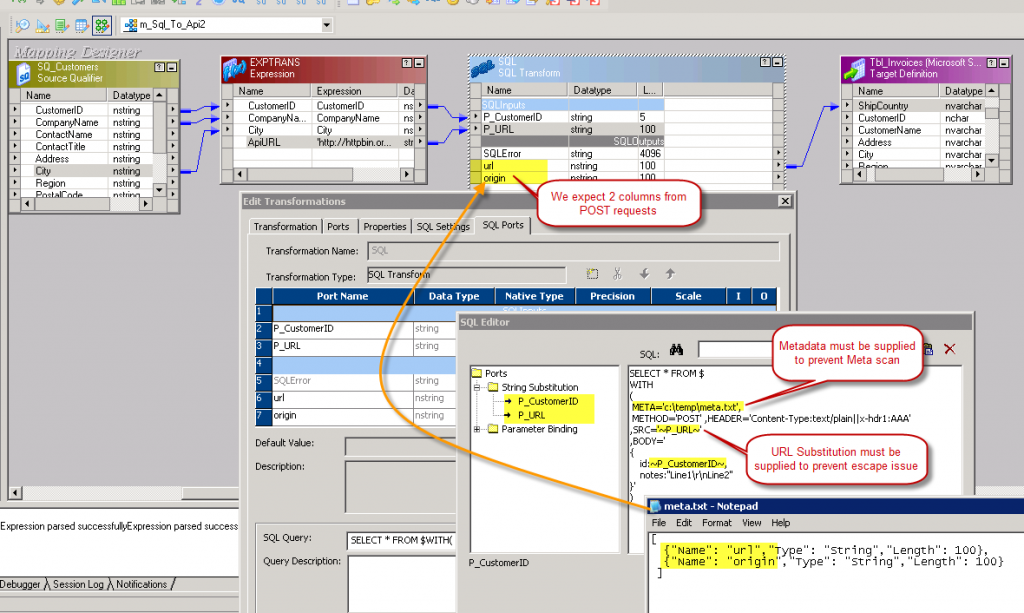Click the binoculars find icon in SQL Editor
The height and width of the screenshot is (613, 1024).
pos(676,348)
